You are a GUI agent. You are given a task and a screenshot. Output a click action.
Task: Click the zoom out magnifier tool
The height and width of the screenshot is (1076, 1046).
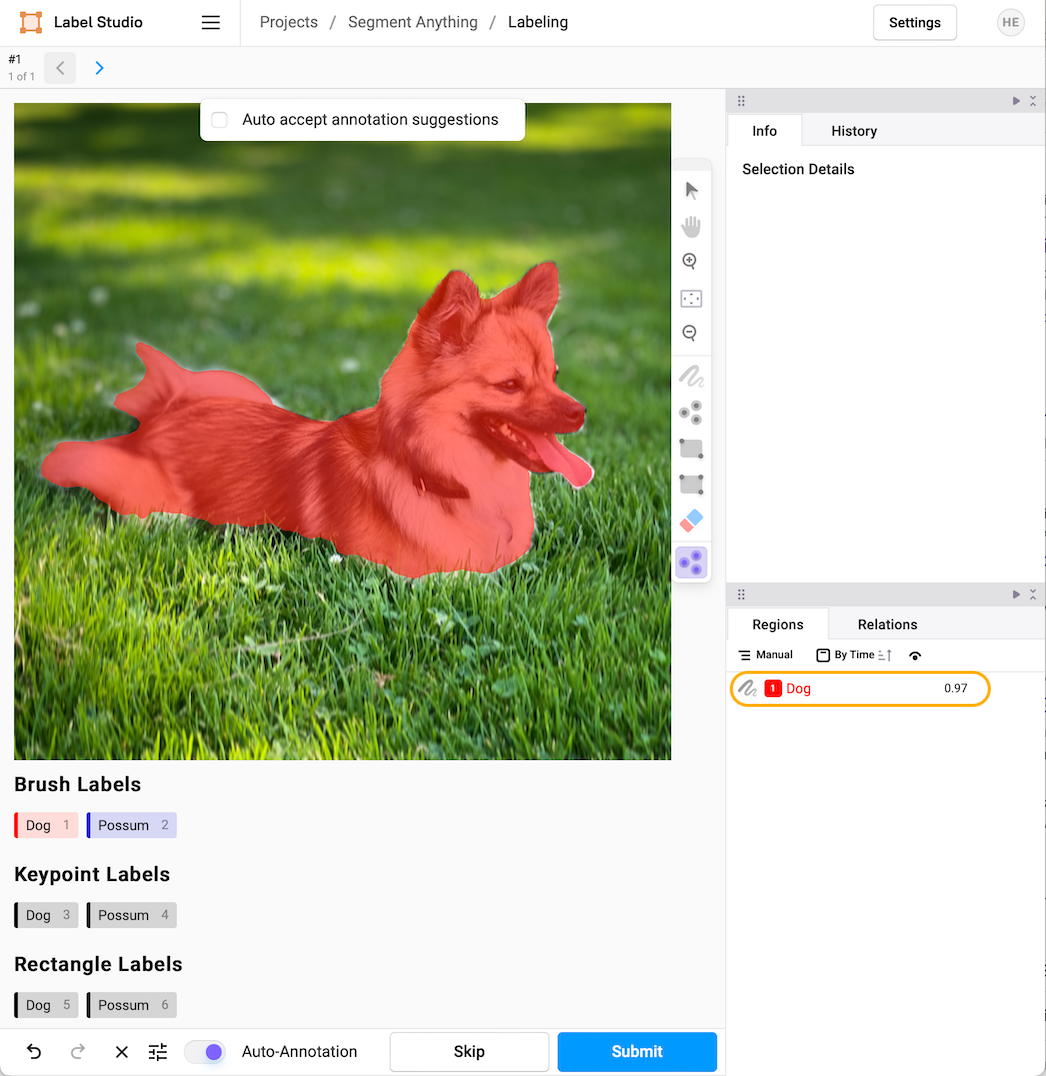[x=690, y=334]
